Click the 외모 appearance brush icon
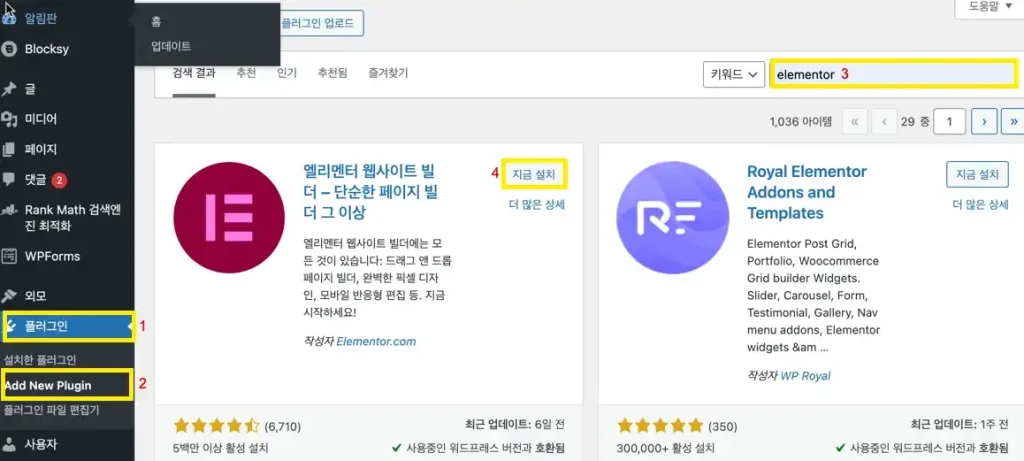 [10, 296]
